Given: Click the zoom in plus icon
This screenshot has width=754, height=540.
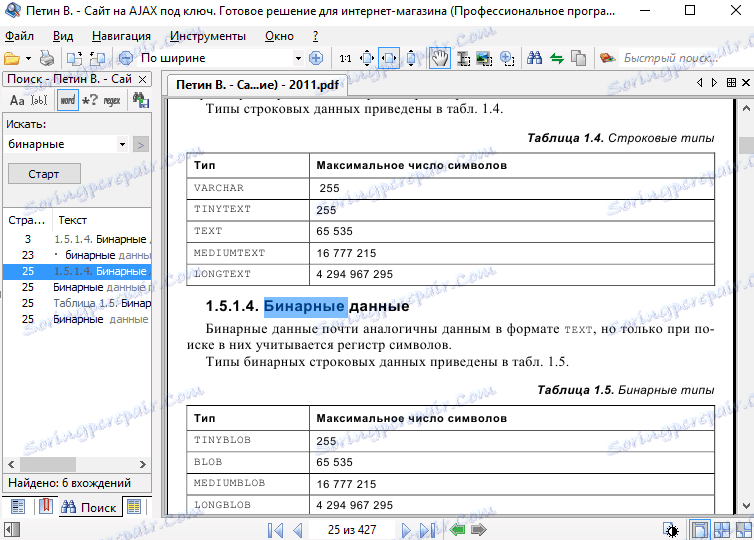Looking at the screenshot, I should [x=316, y=58].
